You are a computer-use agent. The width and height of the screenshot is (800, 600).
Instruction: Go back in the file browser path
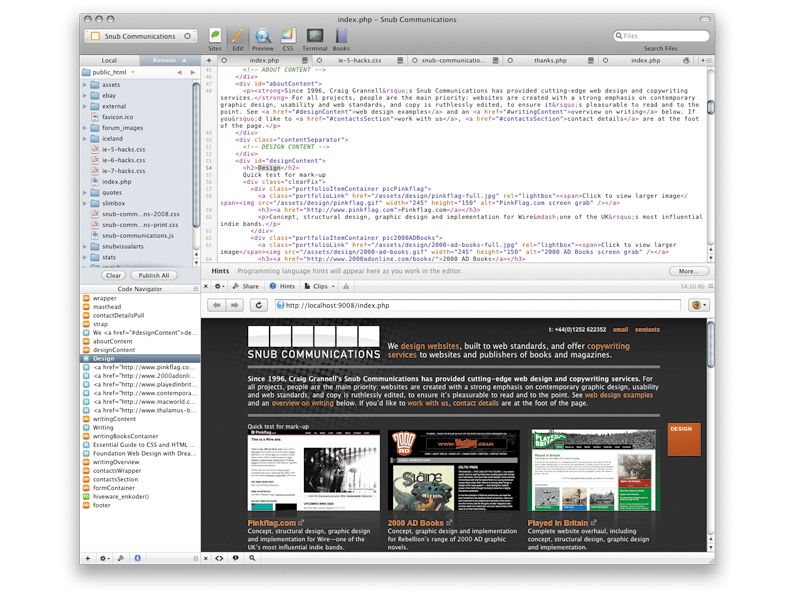click(x=179, y=72)
